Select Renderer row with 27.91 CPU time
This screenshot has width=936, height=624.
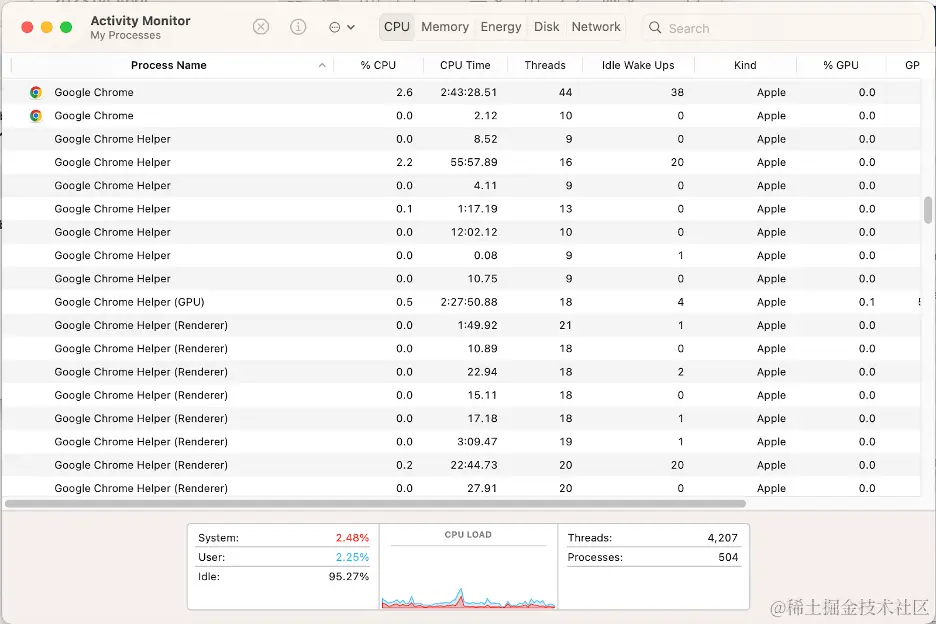(x=461, y=487)
